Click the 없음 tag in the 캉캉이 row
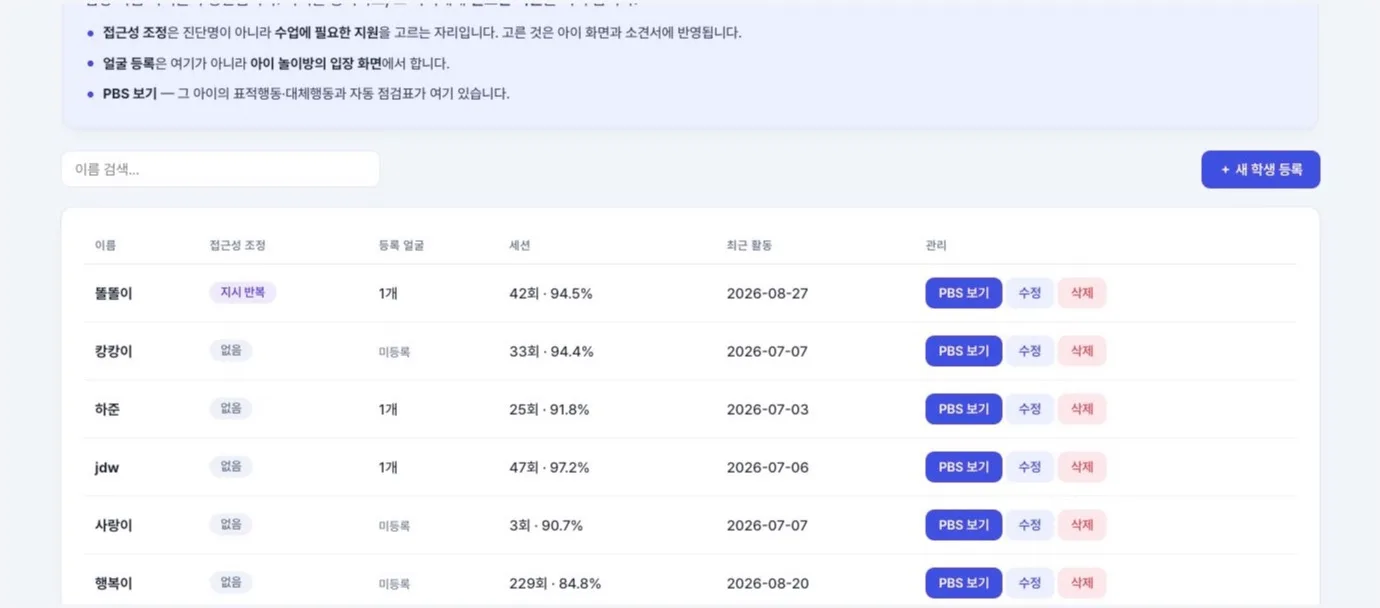The height and width of the screenshot is (608, 1380). click(x=231, y=351)
